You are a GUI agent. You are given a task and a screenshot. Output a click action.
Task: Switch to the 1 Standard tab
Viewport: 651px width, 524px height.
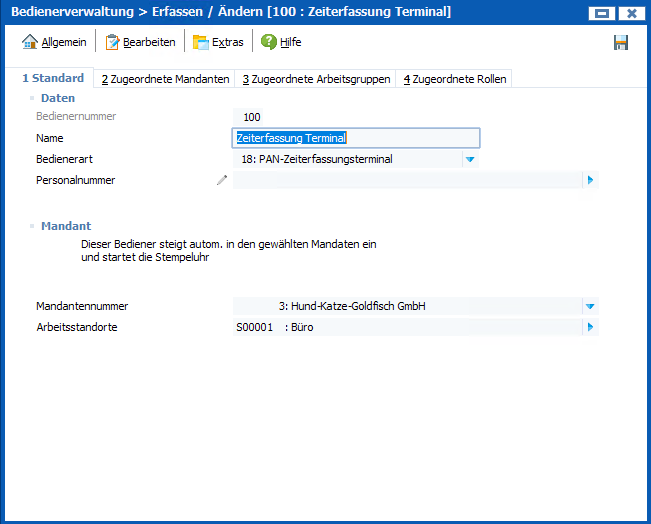tap(52, 78)
